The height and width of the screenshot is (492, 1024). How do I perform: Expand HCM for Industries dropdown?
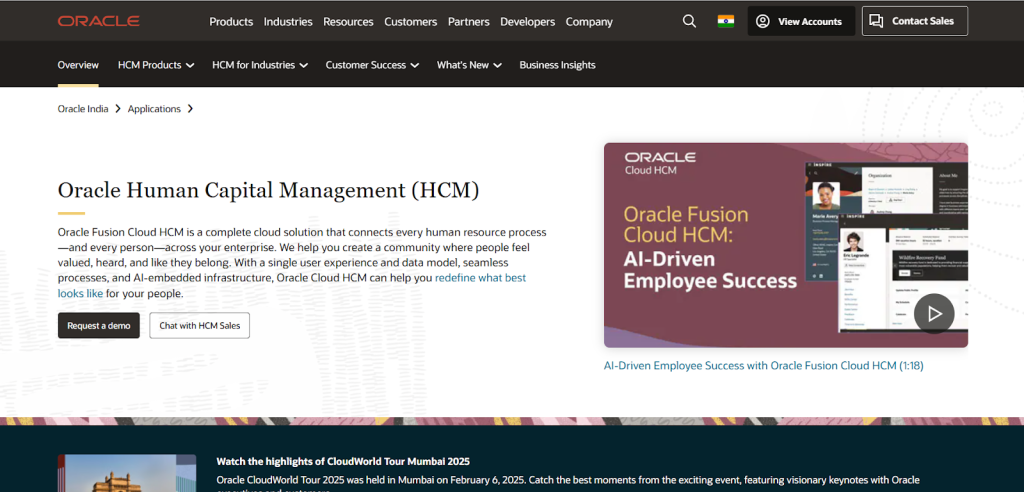click(x=260, y=65)
